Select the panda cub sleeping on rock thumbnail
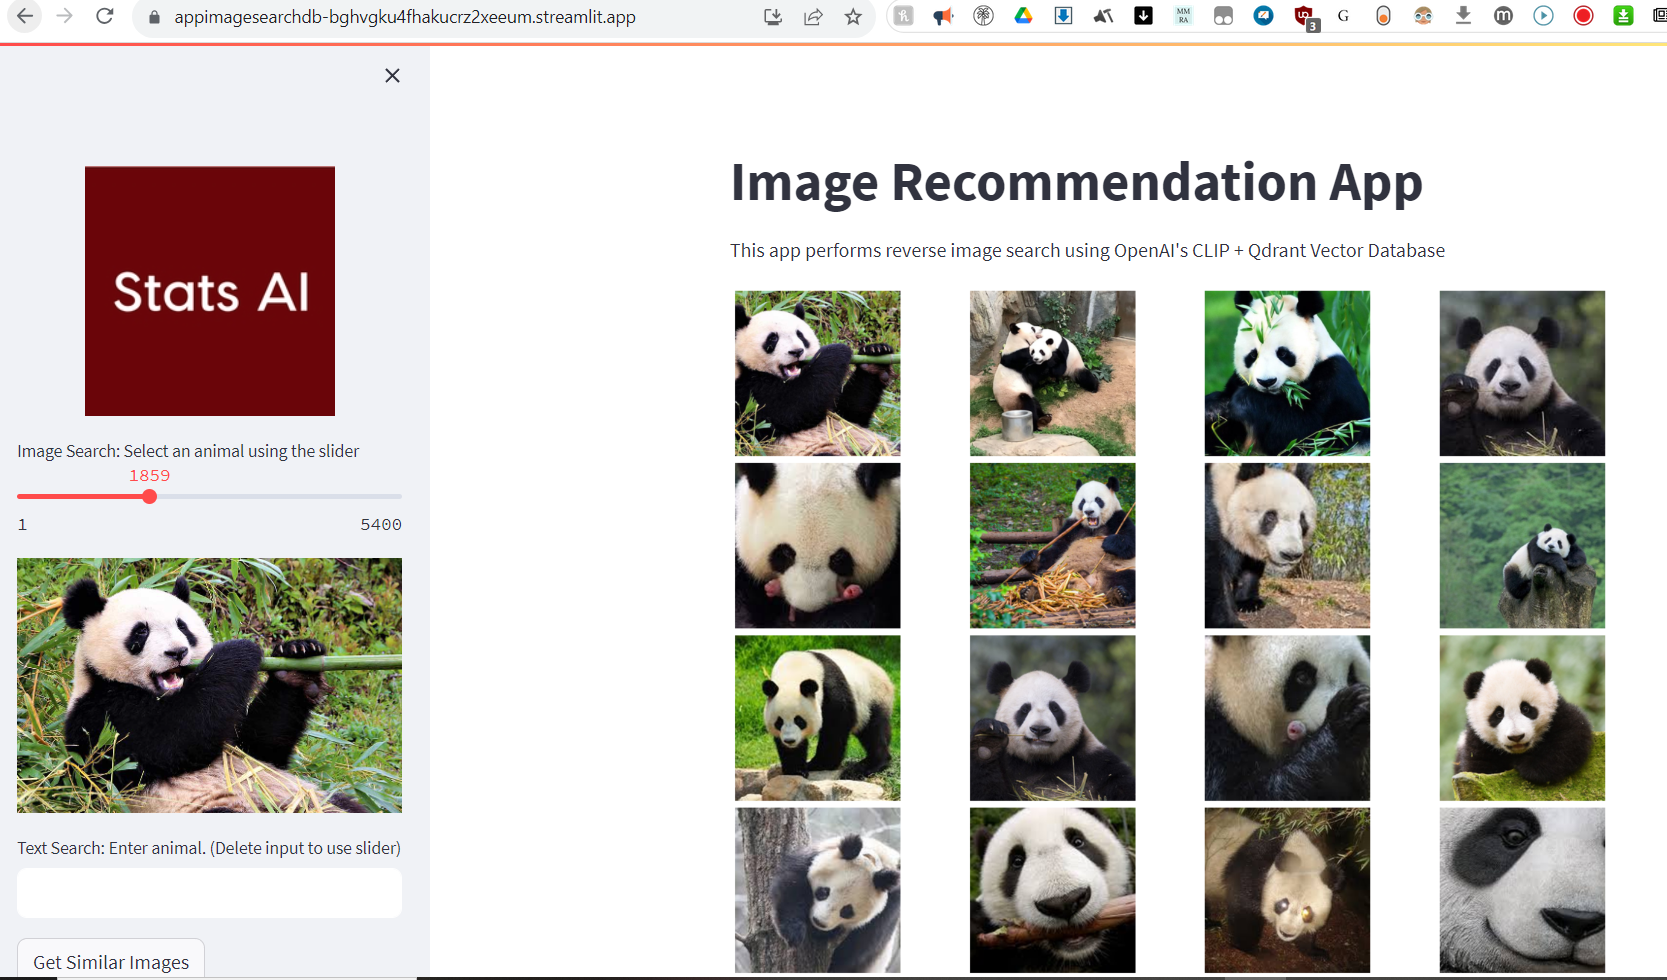The image size is (1667, 980). tap(1521, 545)
